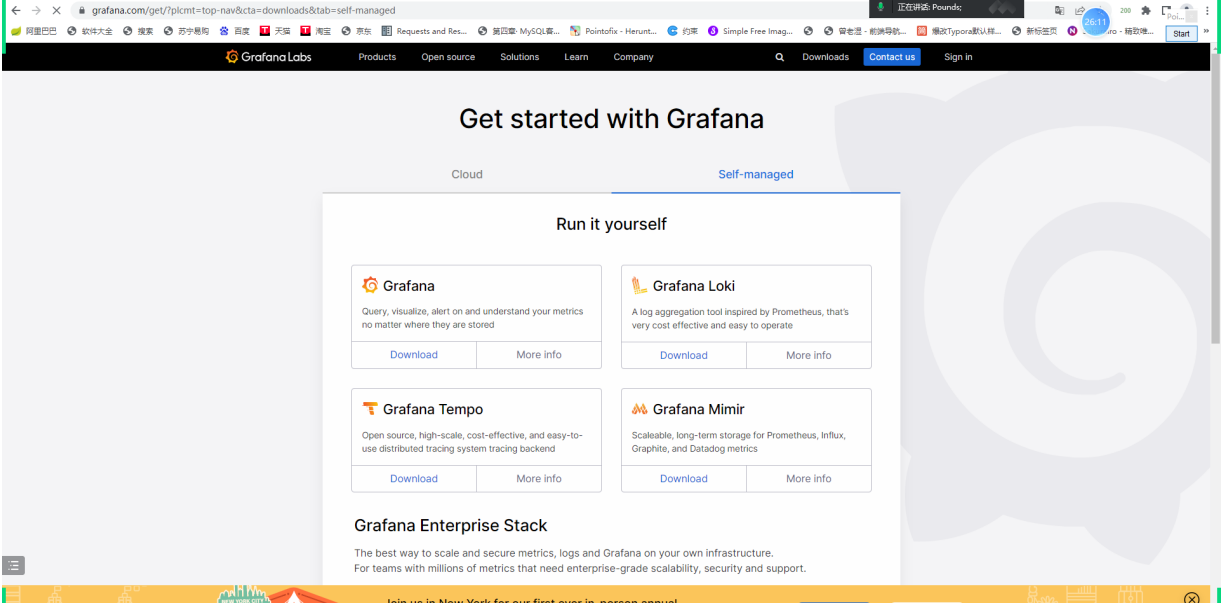Image resolution: width=1221 pixels, height=608 pixels.
Task: Open the 阿里巴巴 bookmark
Action: point(34,31)
